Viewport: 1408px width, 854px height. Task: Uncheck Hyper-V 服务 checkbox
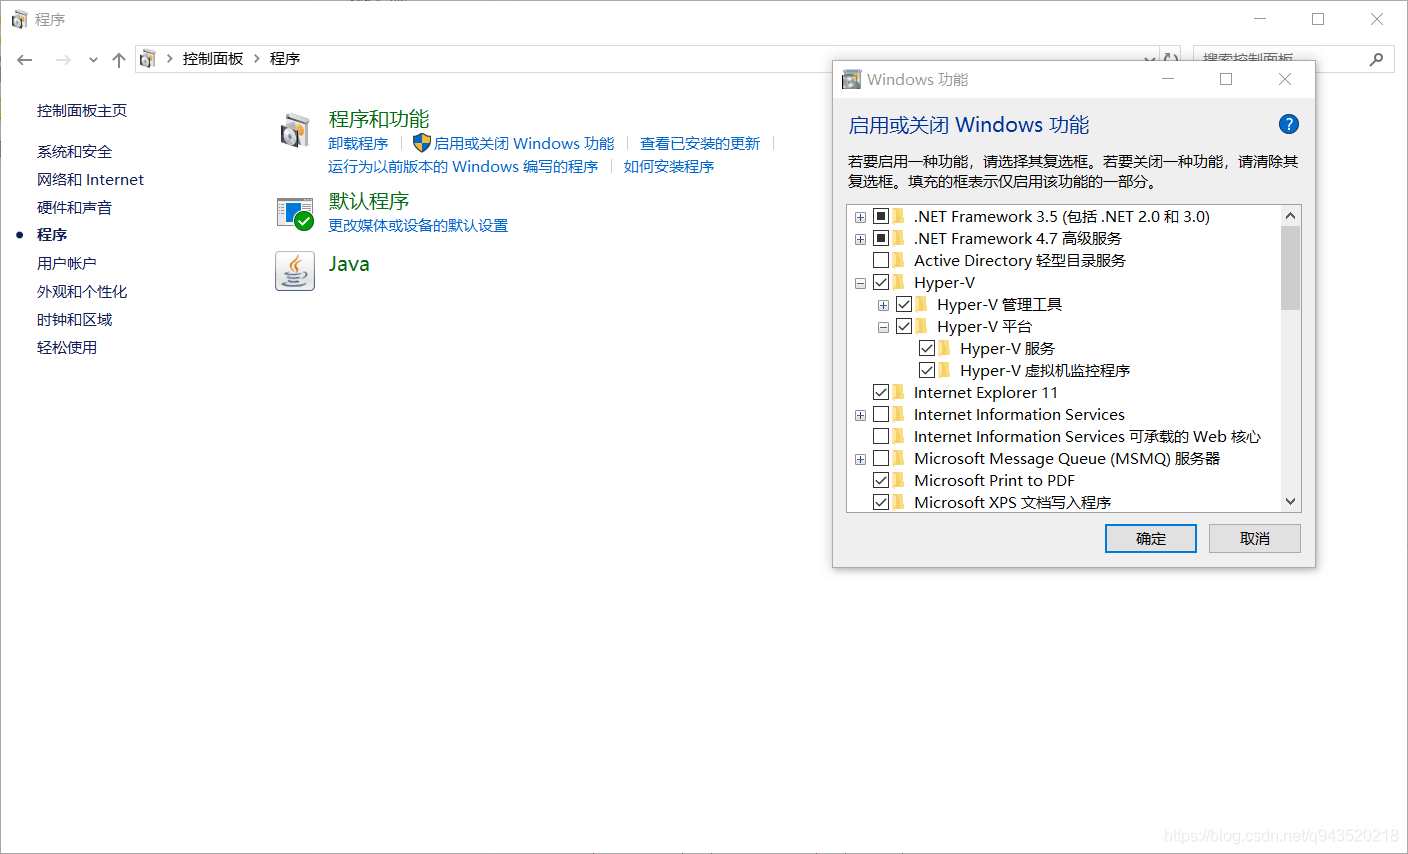927,348
